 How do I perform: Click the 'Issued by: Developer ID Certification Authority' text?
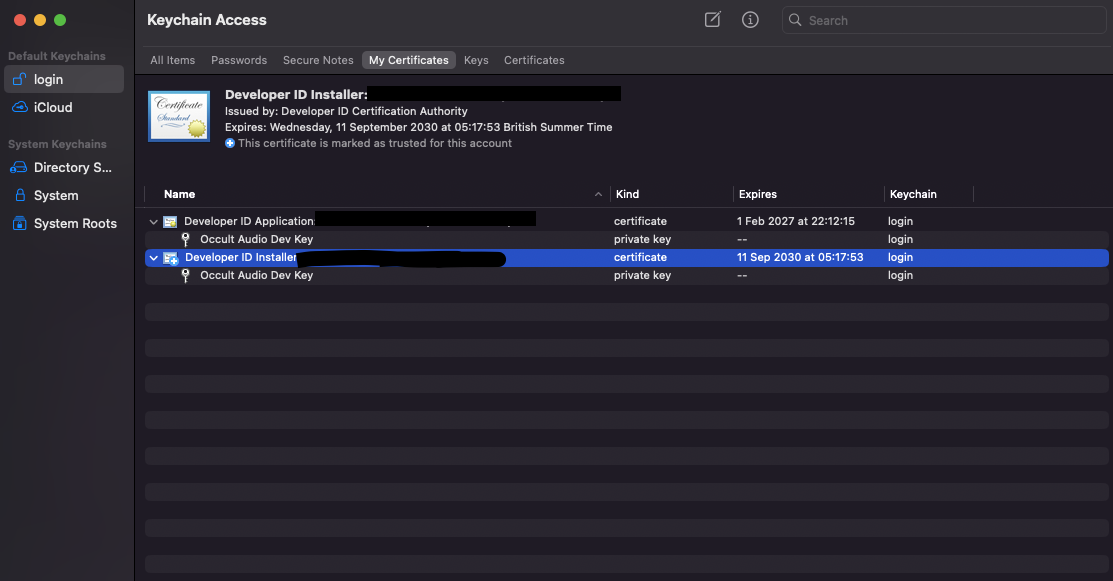pos(346,111)
